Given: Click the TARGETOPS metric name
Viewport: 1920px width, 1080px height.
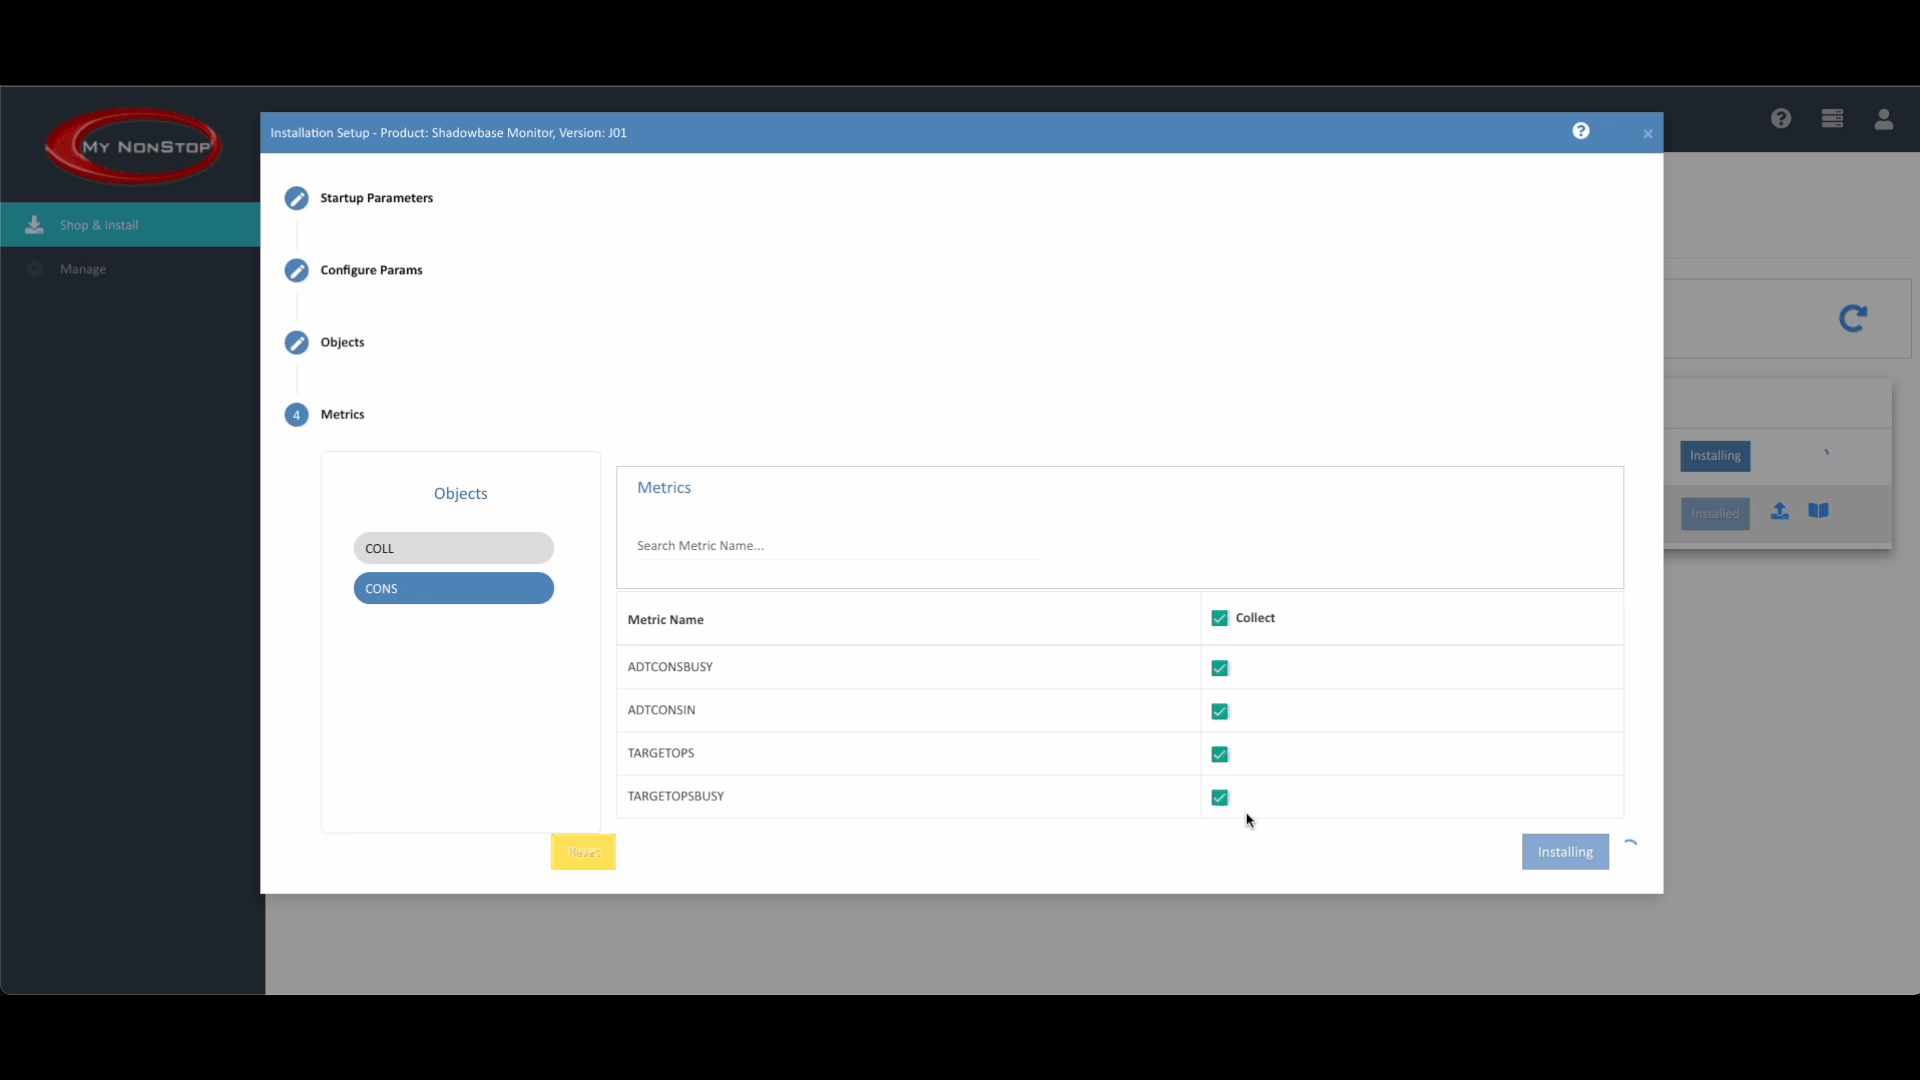Looking at the screenshot, I should click(x=660, y=753).
